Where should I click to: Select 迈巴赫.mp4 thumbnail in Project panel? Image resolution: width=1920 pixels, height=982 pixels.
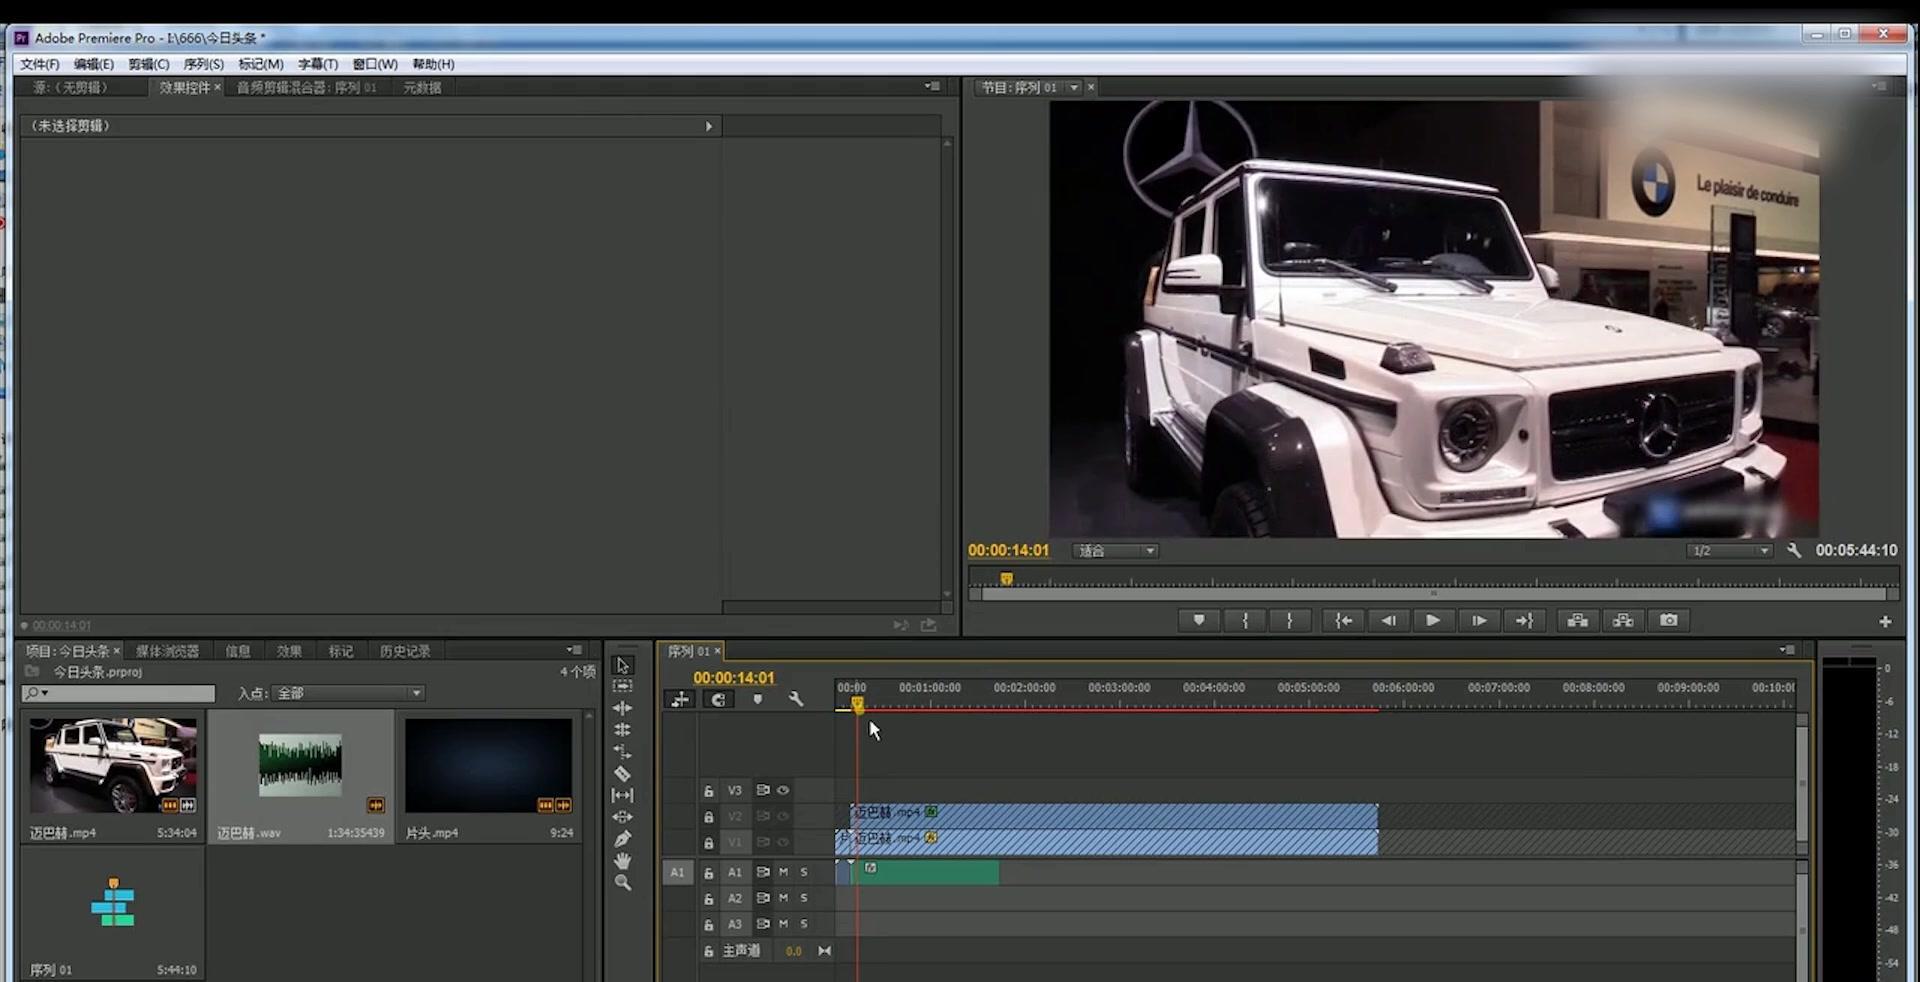[x=113, y=766]
